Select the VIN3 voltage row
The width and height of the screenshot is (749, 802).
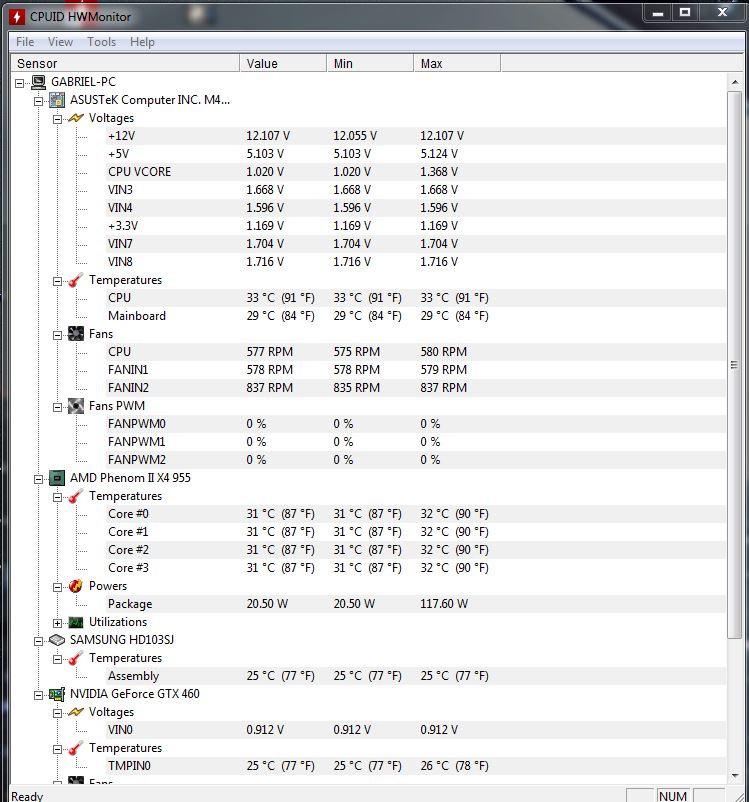tap(415, 190)
